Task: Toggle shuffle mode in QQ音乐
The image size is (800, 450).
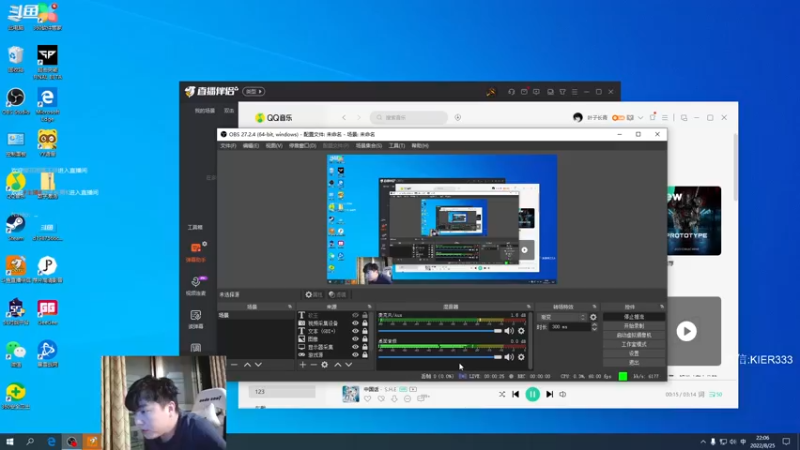Action: point(502,394)
